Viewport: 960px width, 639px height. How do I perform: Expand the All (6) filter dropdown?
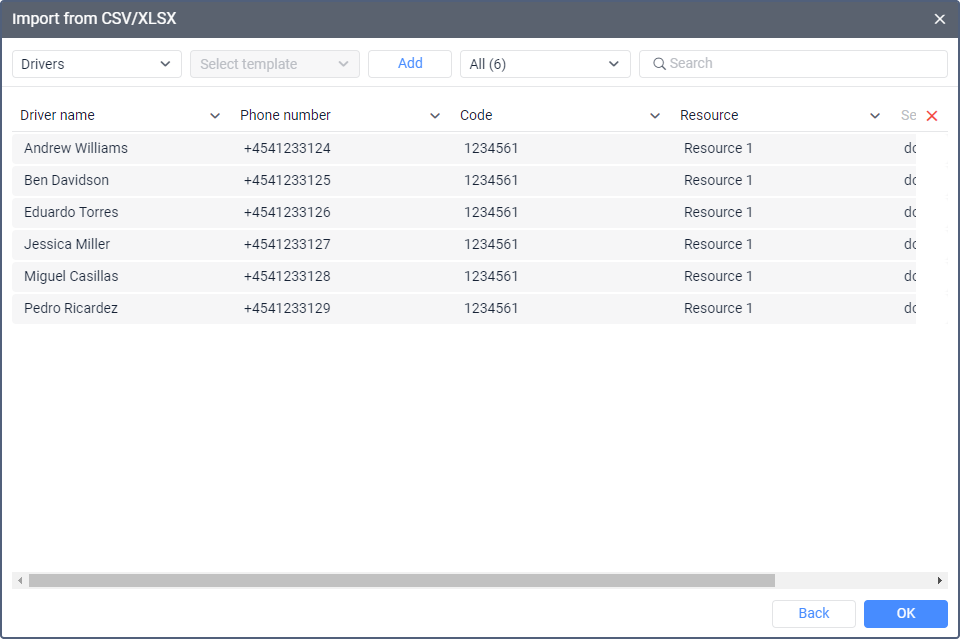[x=545, y=64]
